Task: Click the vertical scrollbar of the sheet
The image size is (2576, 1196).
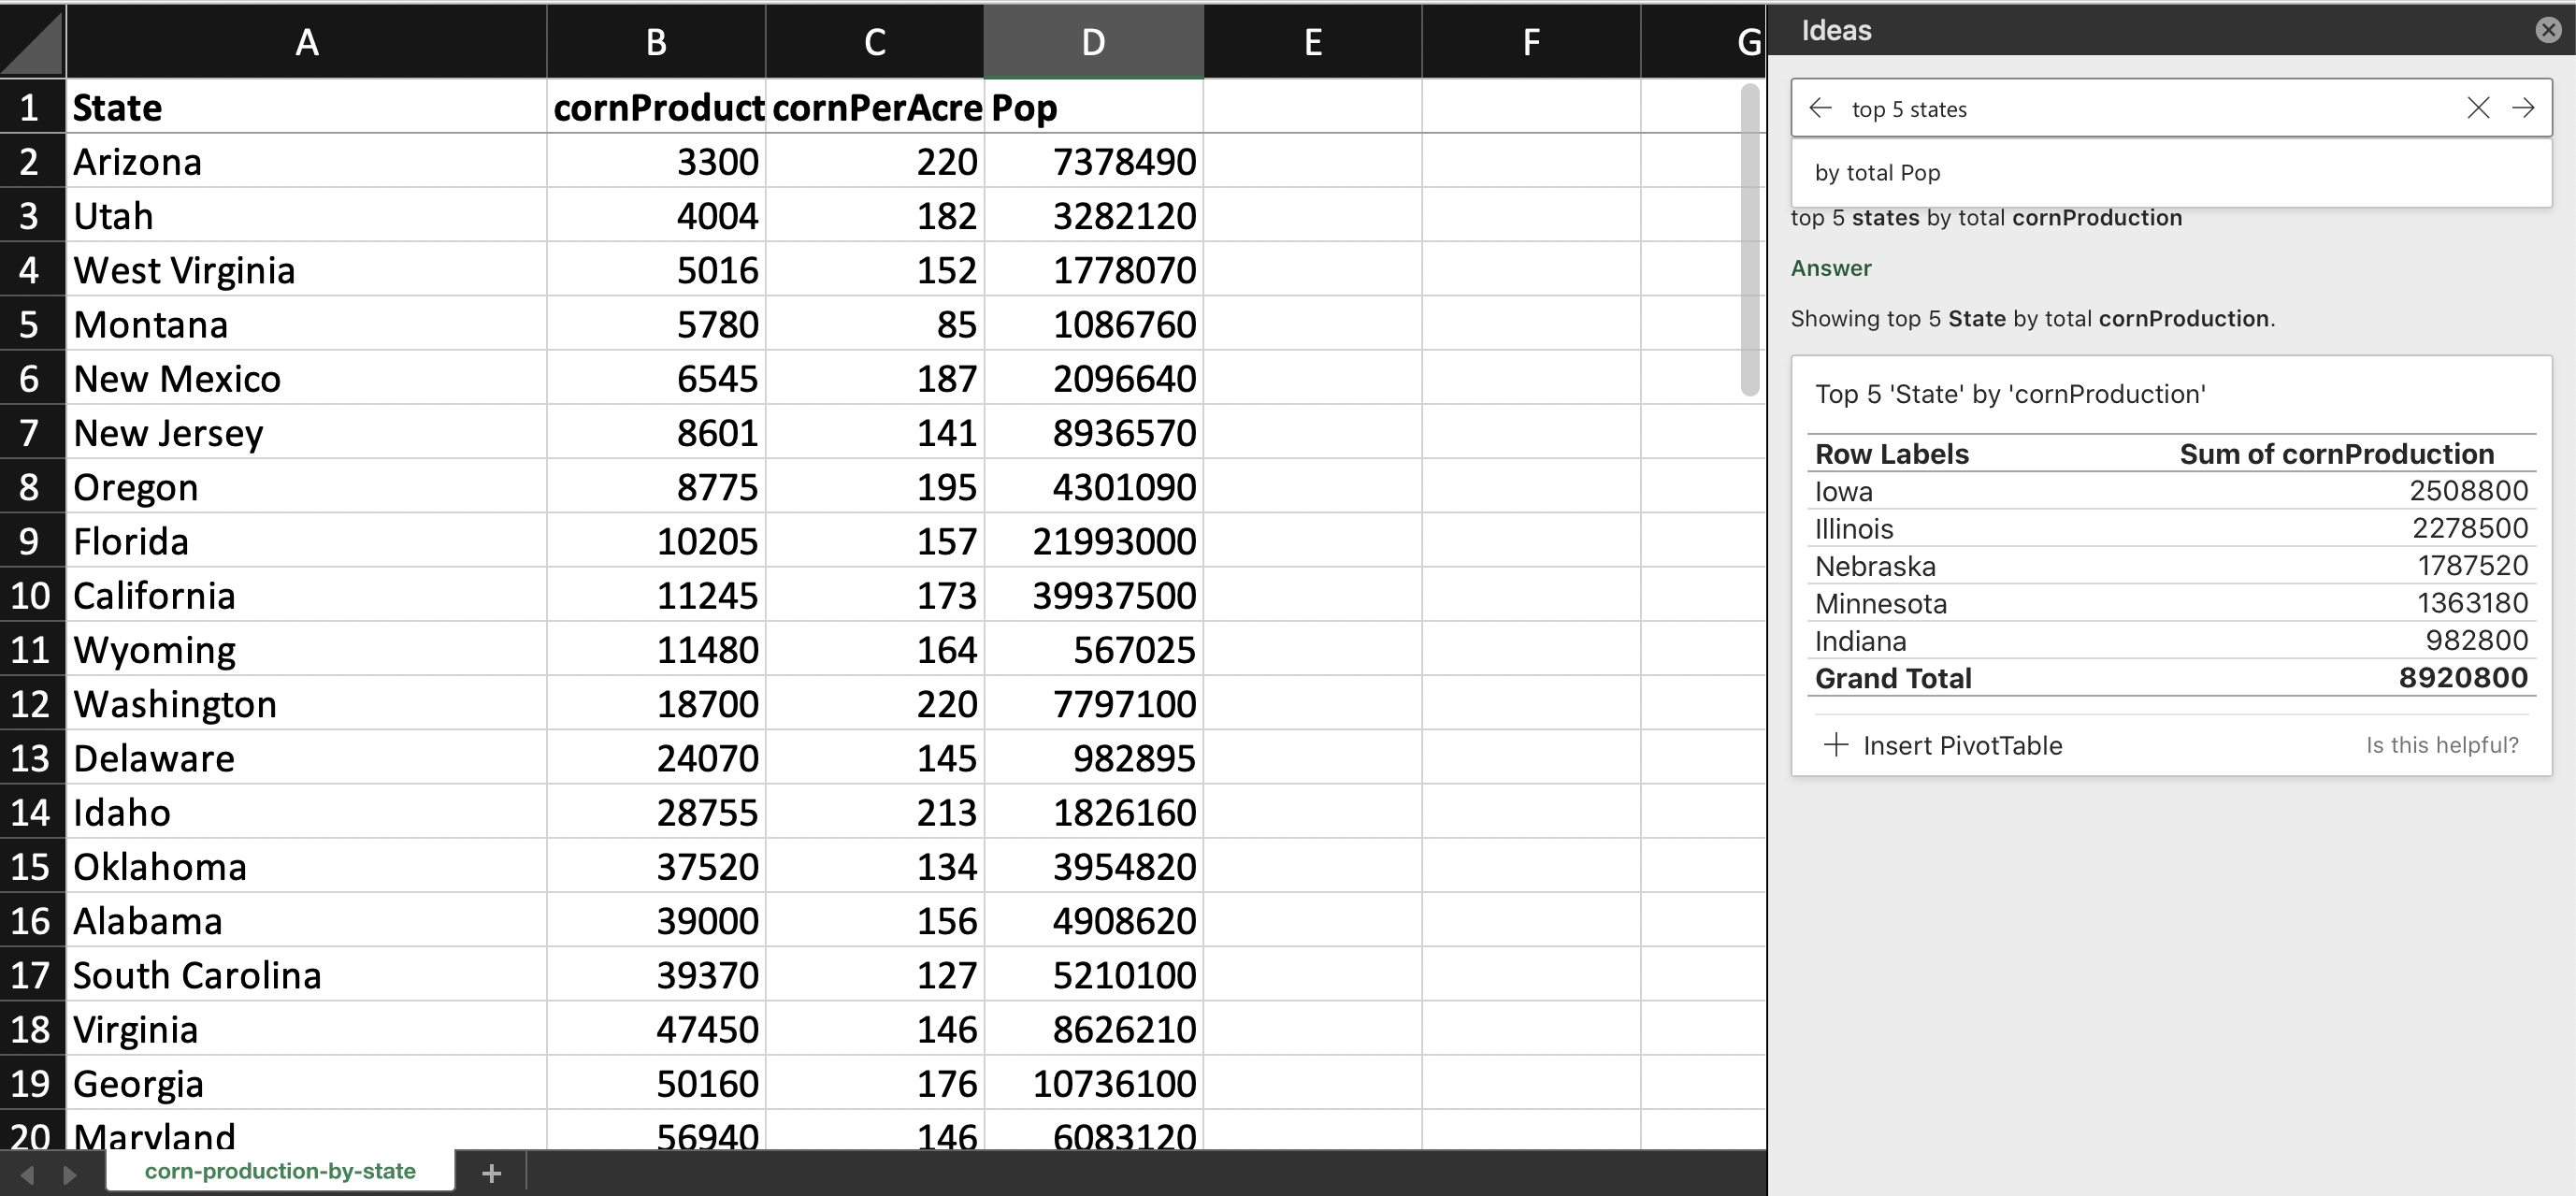Action: tap(1749, 240)
